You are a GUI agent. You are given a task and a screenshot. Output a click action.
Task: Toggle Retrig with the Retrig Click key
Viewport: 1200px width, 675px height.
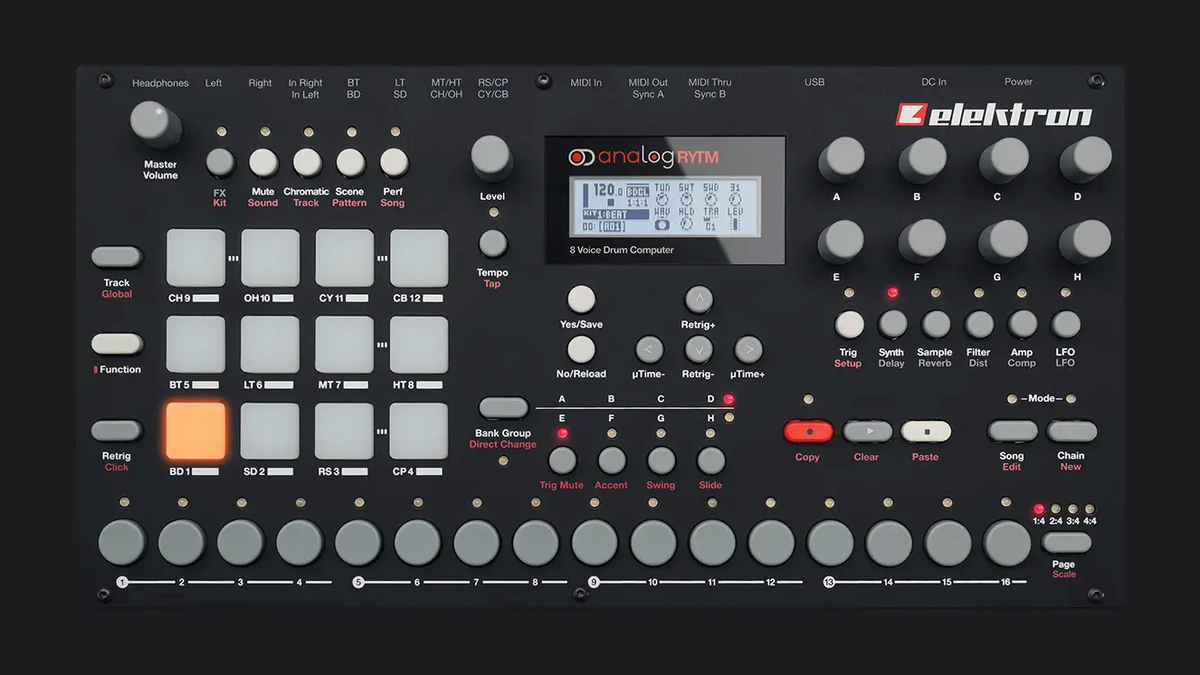[117, 431]
